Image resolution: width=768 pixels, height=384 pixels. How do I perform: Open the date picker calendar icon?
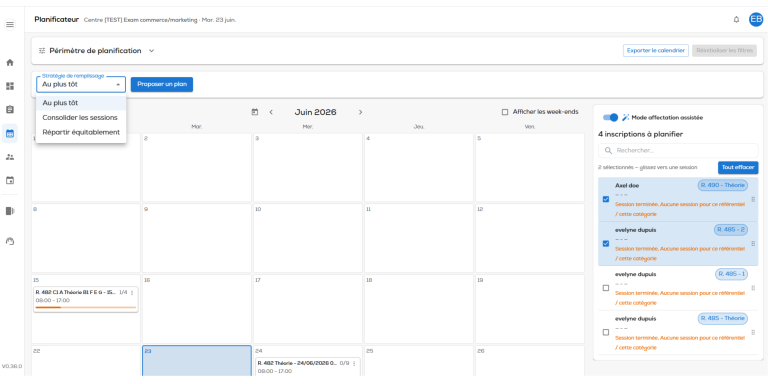tap(255, 112)
